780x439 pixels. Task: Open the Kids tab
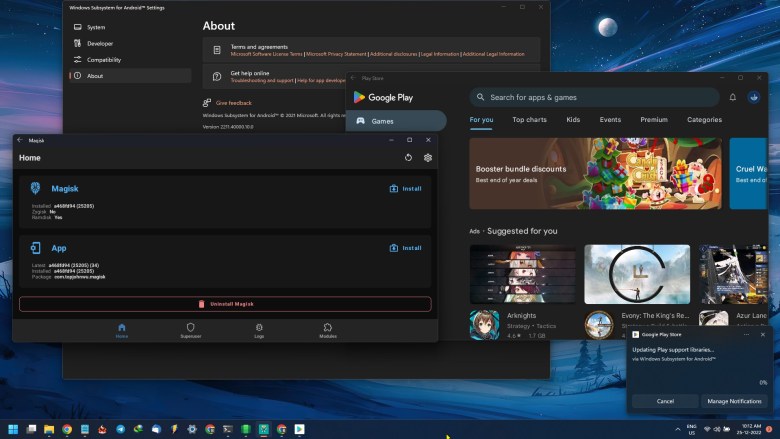click(x=573, y=120)
